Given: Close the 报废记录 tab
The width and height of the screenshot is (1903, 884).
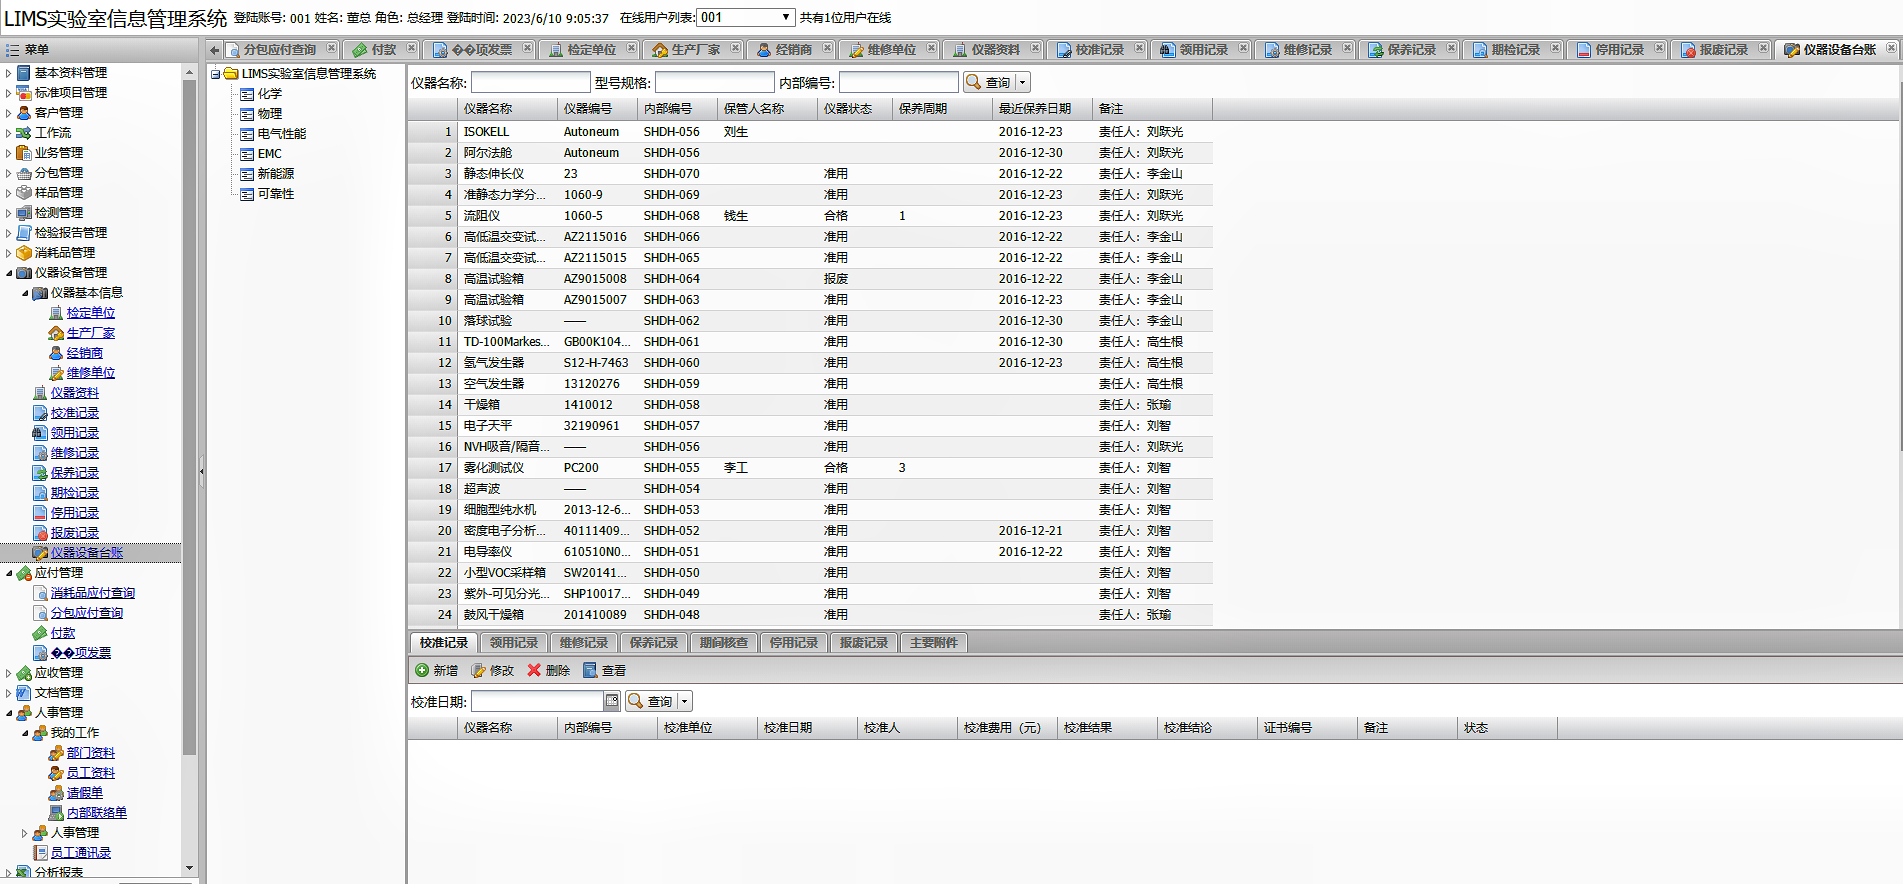Looking at the screenshot, I should point(1764,48).
